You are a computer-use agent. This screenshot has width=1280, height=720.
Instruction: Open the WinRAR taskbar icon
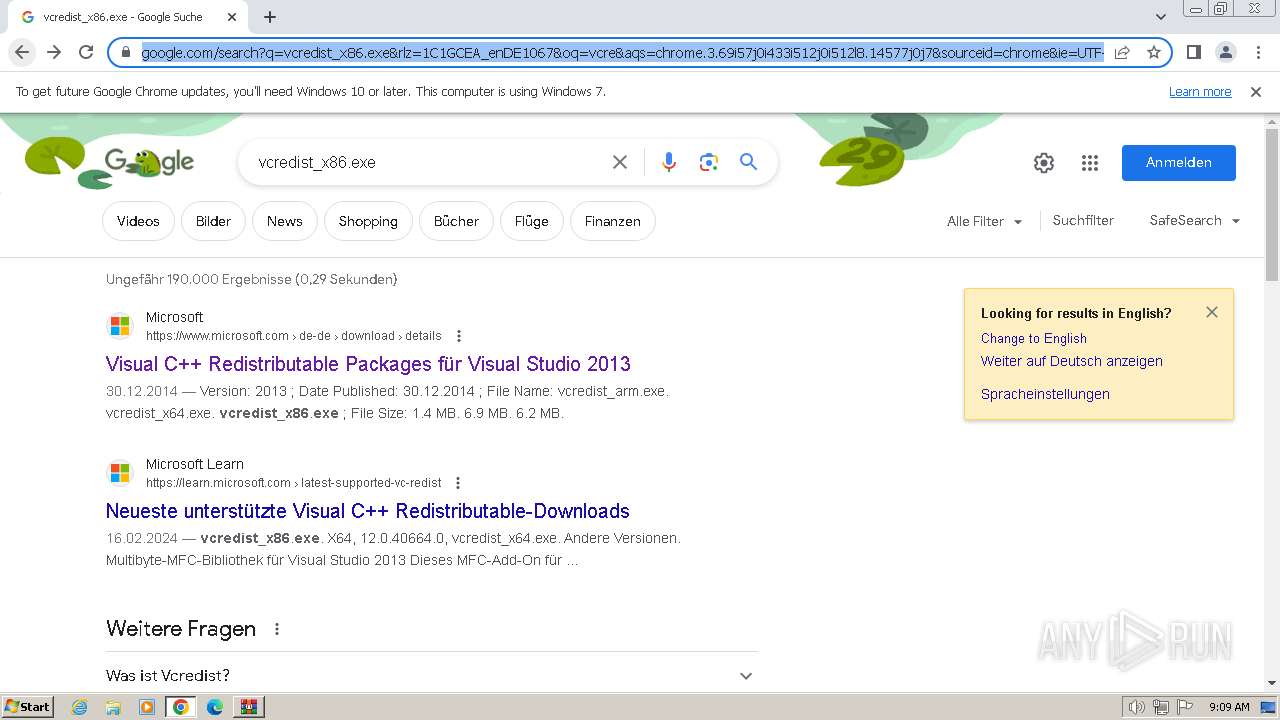tap(249, 707)
